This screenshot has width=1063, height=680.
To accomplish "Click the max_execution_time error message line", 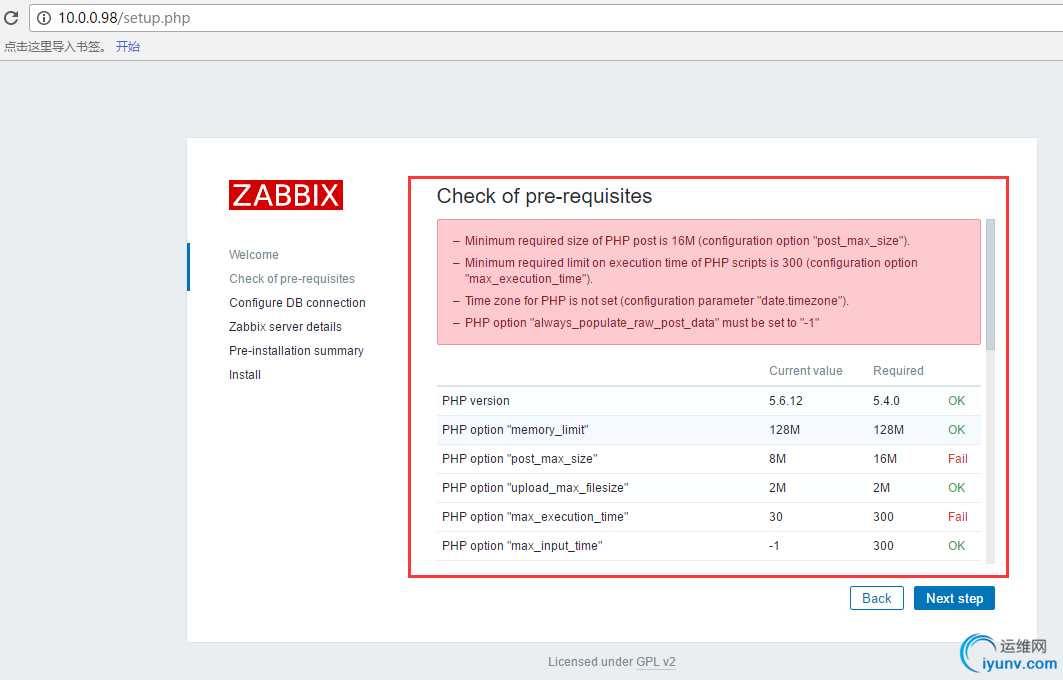I will (691, 271).
